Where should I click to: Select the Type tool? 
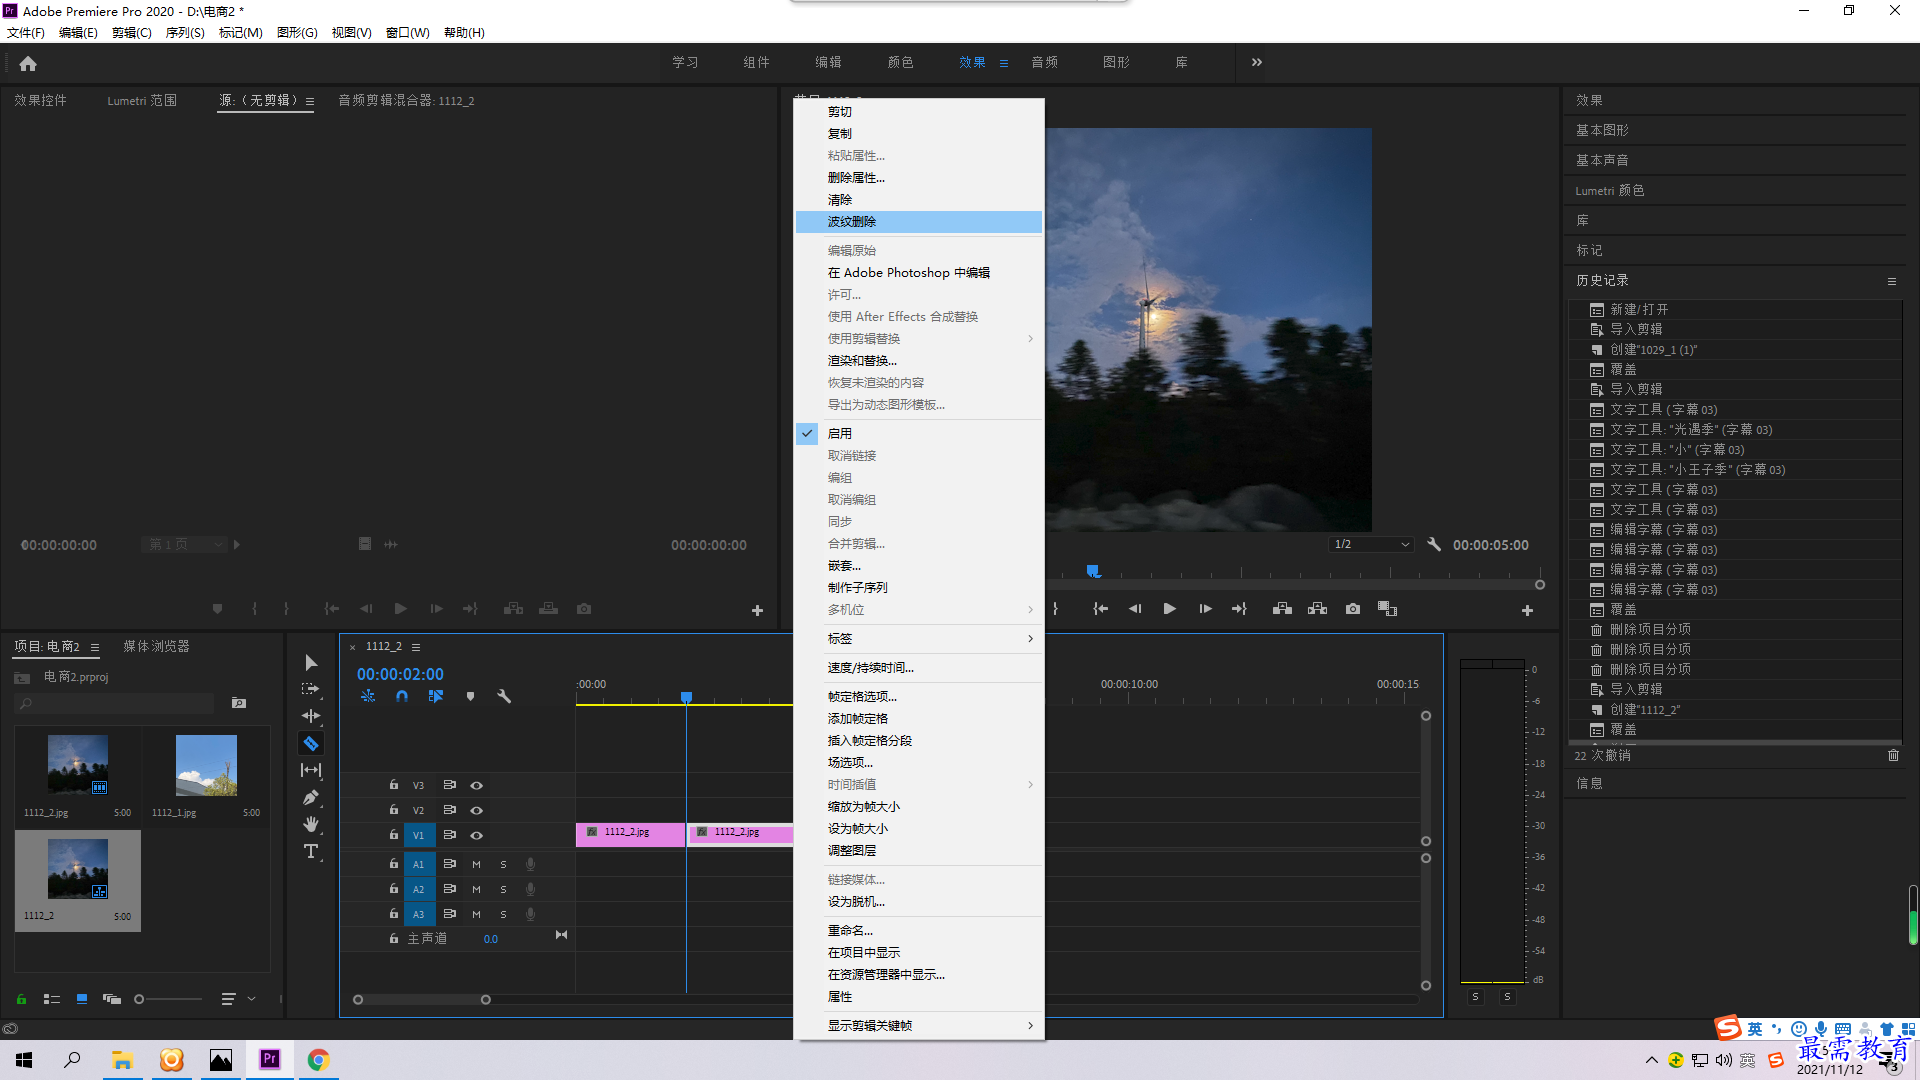[311, 851]
